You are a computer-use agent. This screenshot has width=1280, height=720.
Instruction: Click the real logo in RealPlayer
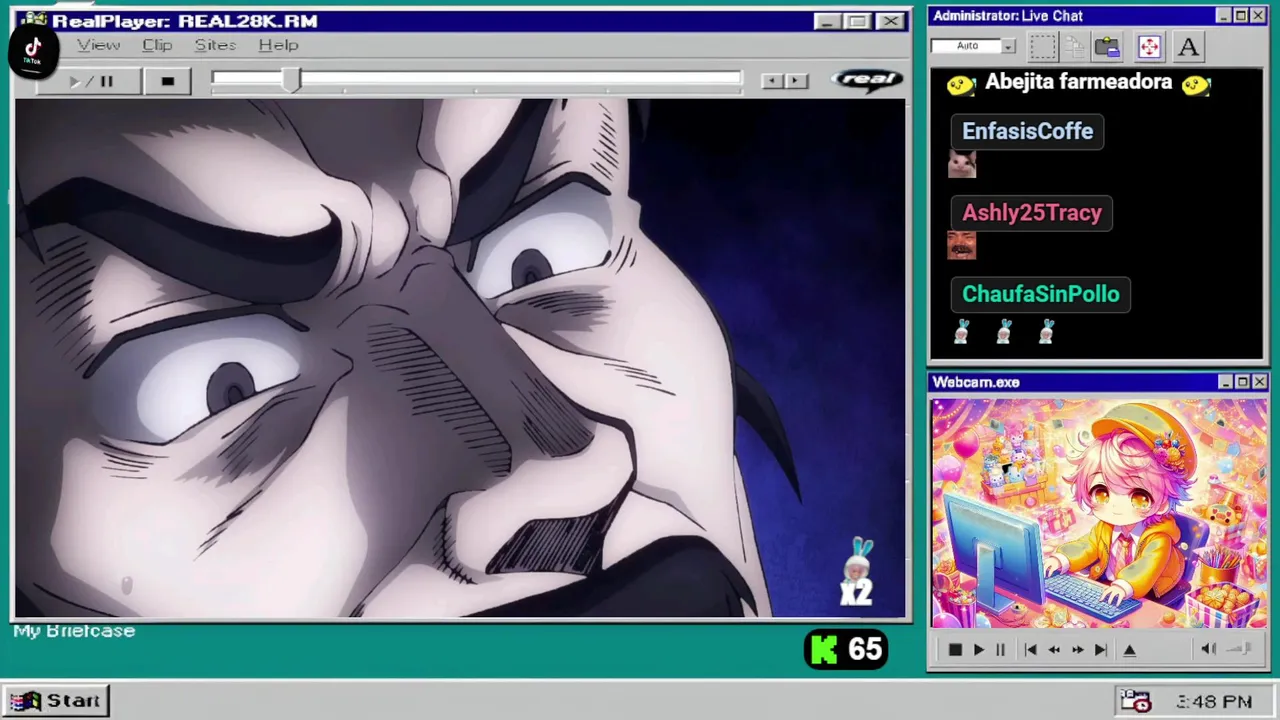(866, 80)
